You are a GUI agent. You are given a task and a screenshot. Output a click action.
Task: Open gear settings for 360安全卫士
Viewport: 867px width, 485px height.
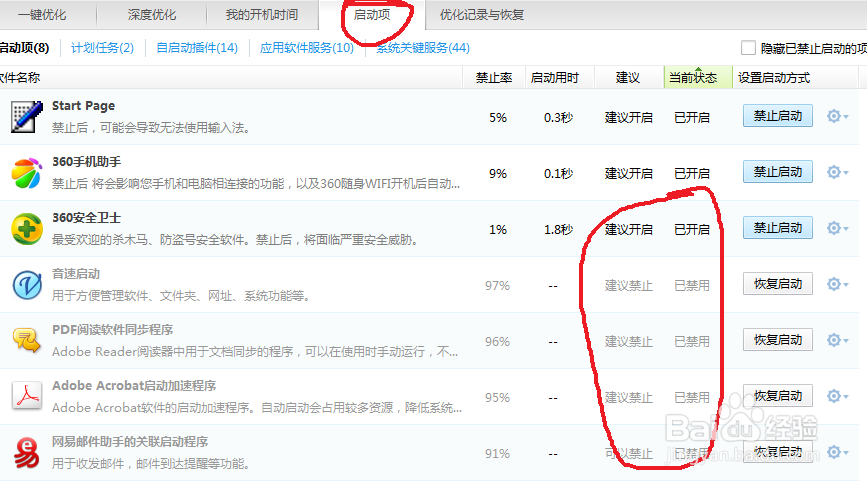pos(837,228)
